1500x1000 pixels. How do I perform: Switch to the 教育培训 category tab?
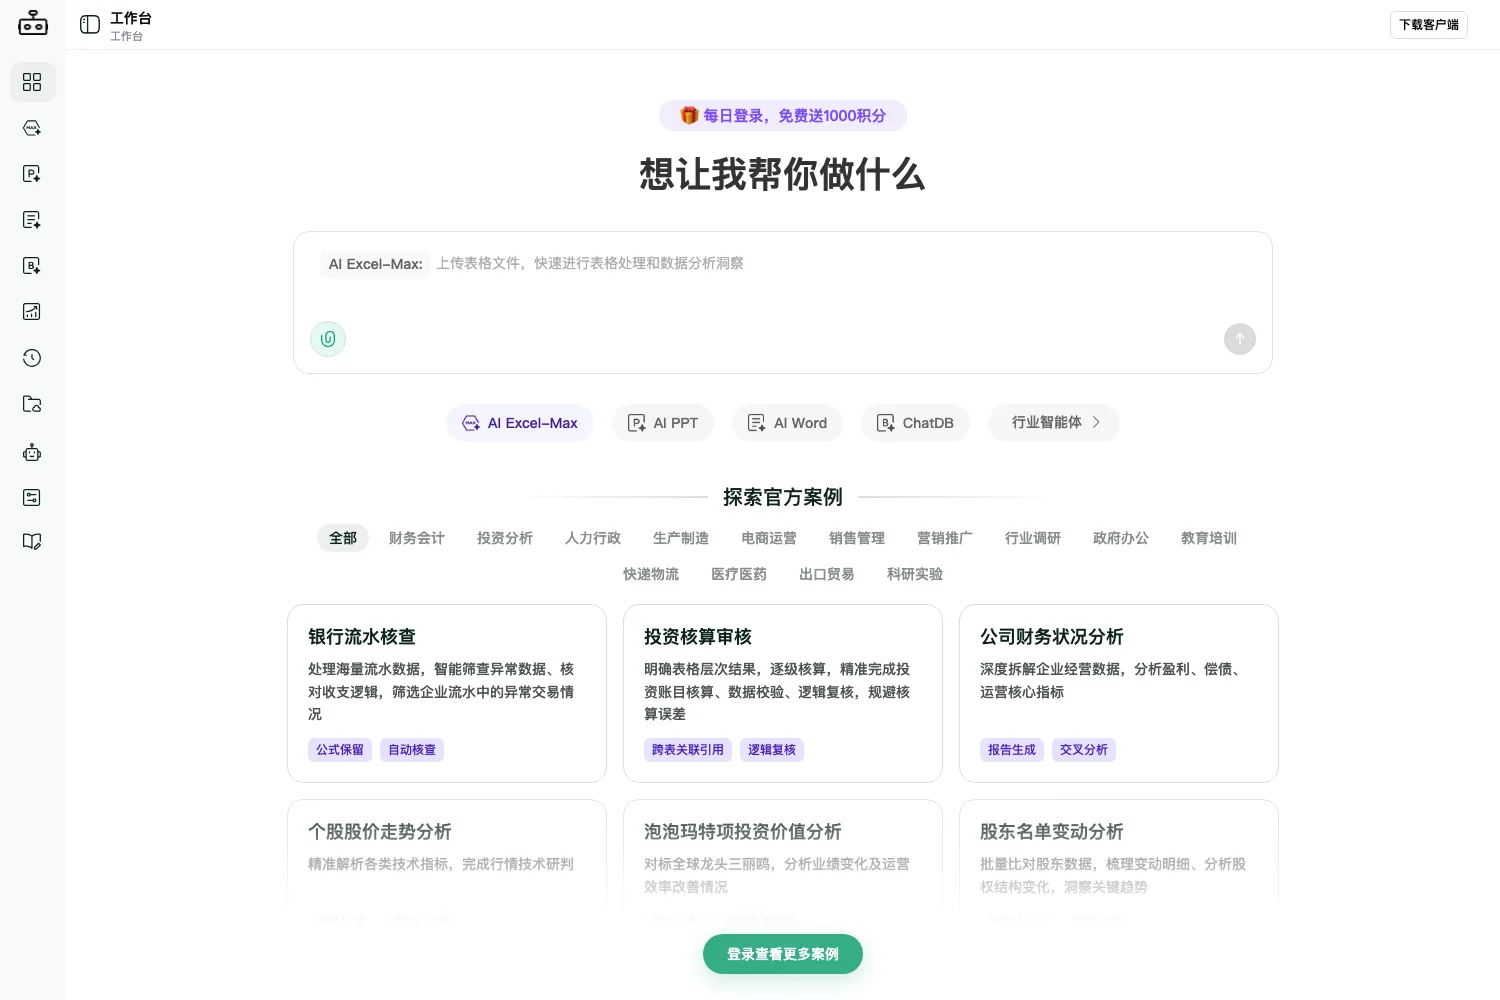(x=1209, y=538)
